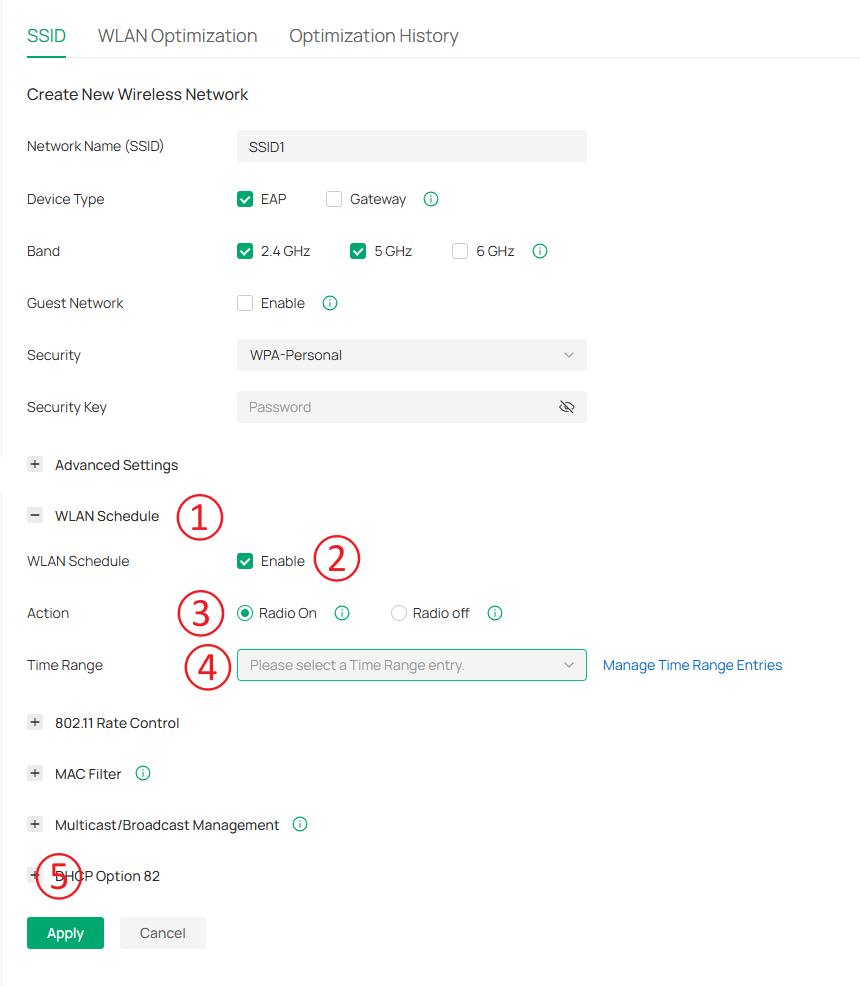Viewport: 860px width, 986px height.
Task: Click the Multicast/Broadcast Management info icon
Action: pos(299,824)
